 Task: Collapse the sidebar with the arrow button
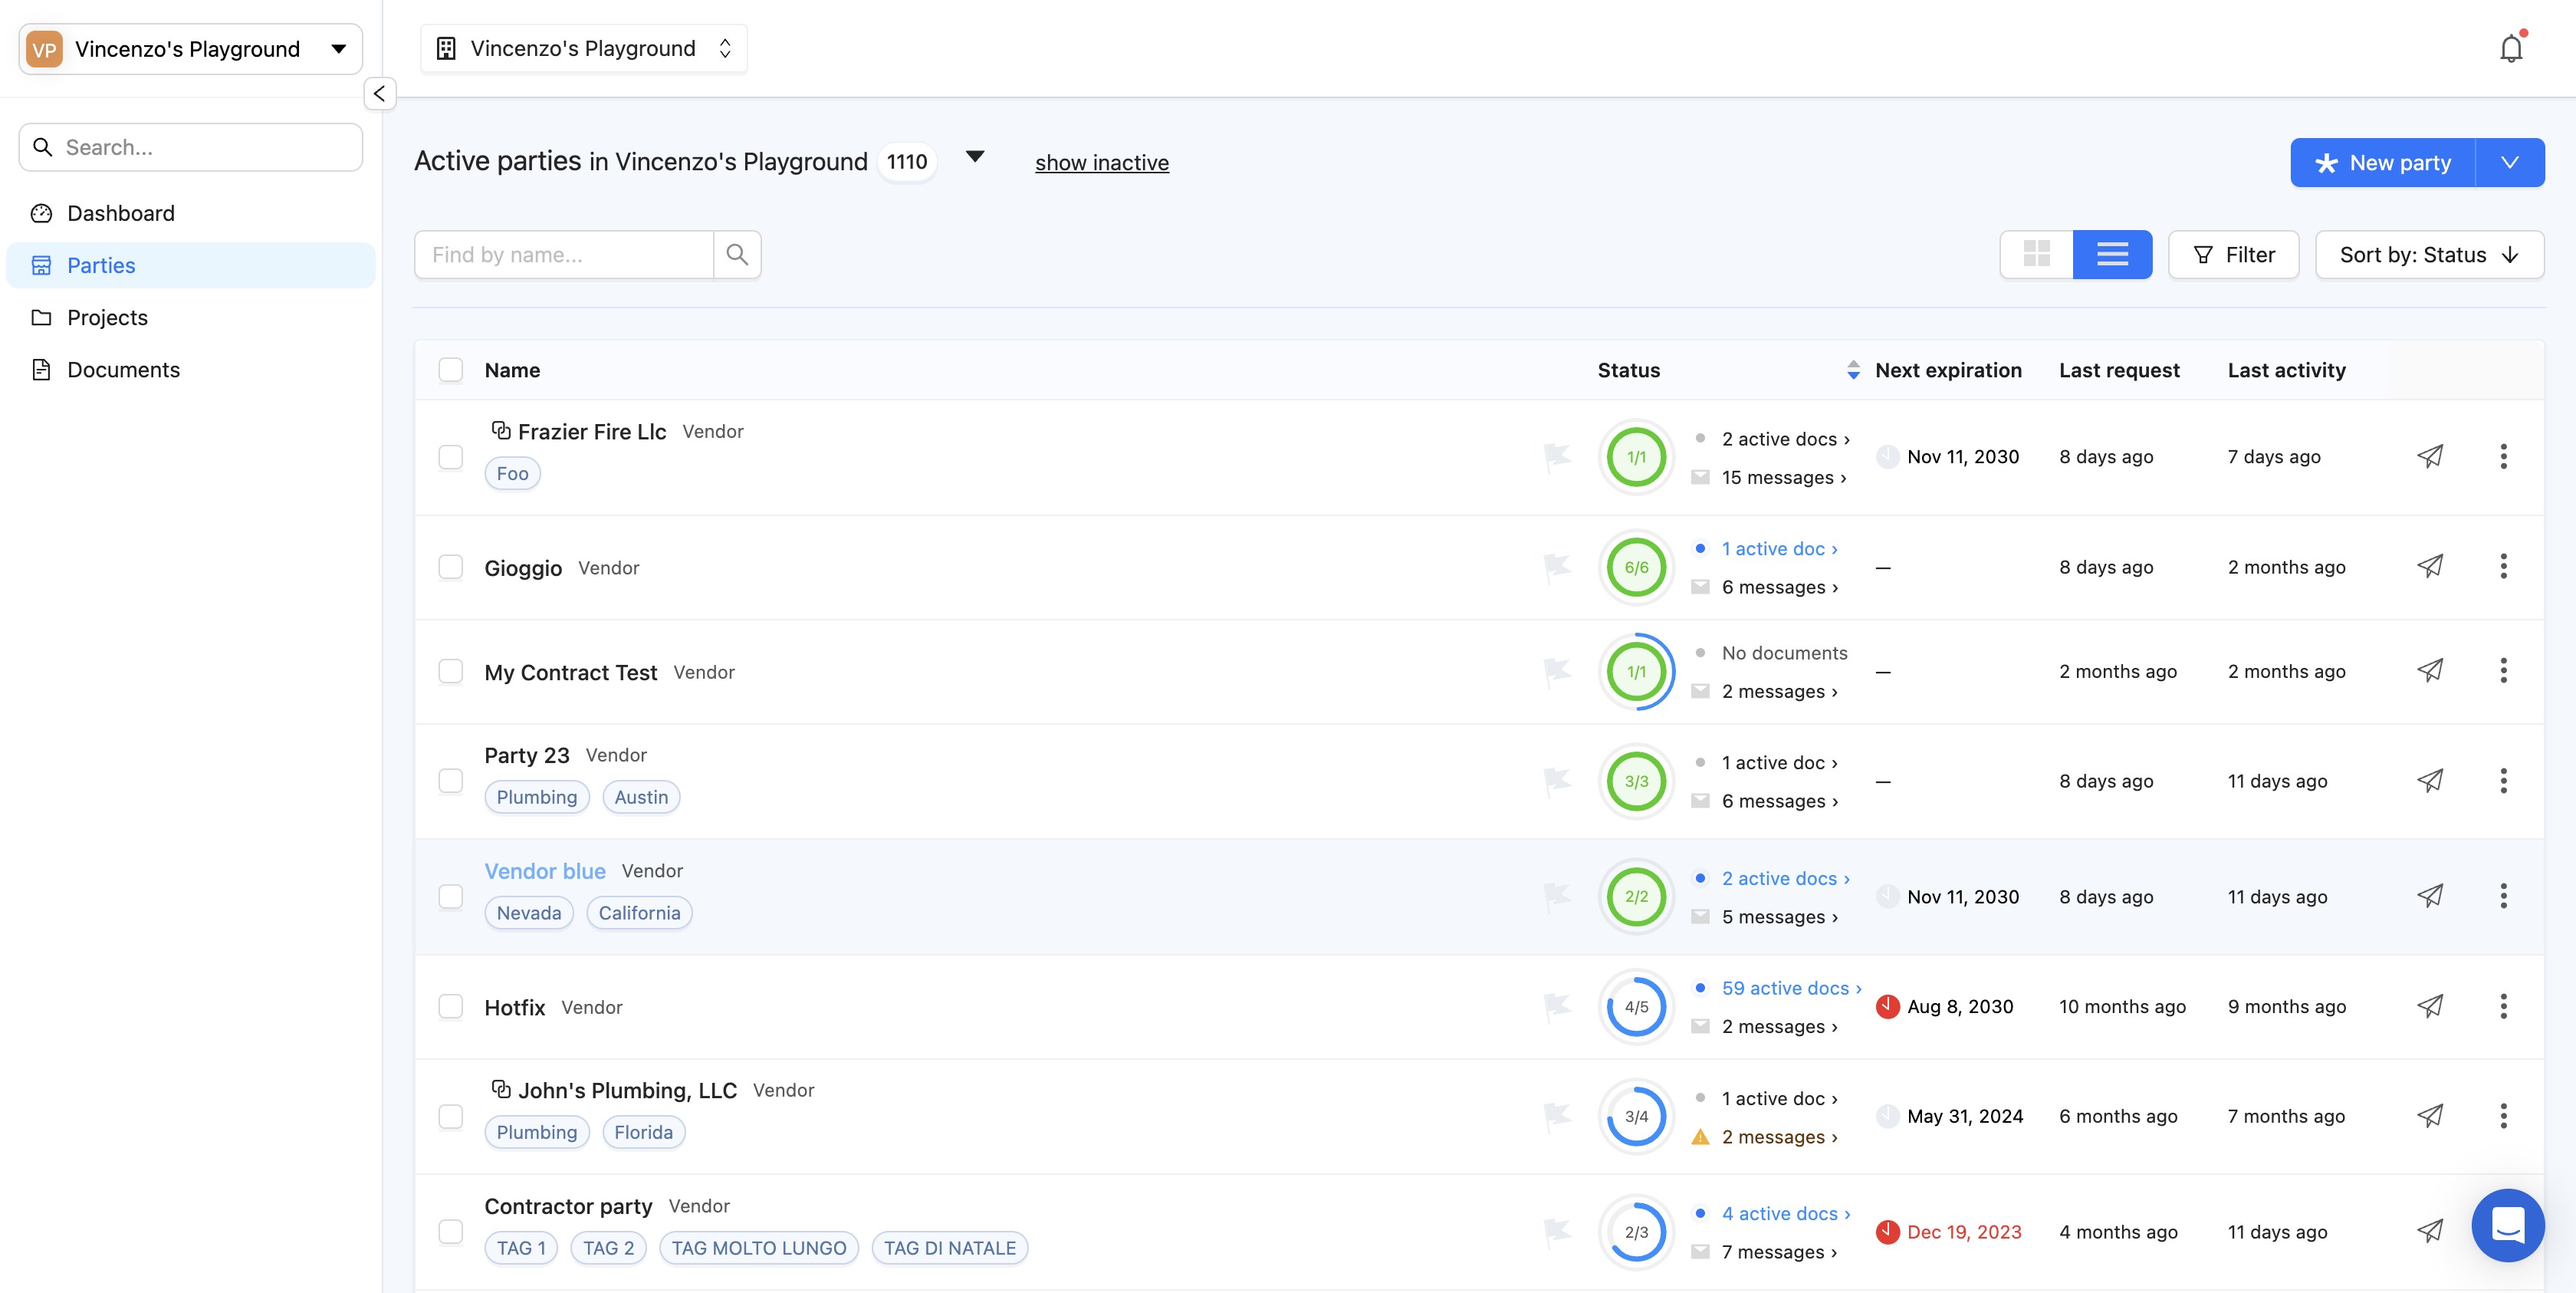coord(379,93)
